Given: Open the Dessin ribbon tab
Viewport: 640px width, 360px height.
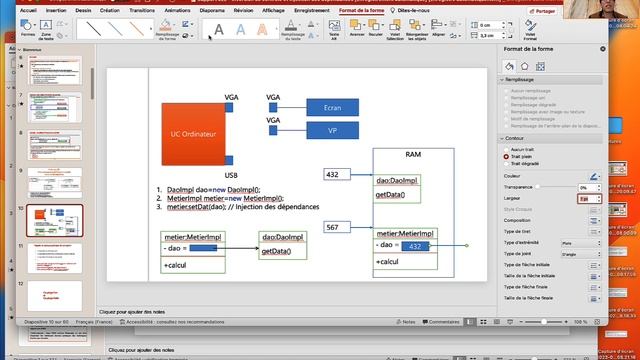Looking at the screenshot, I should 83,10.
